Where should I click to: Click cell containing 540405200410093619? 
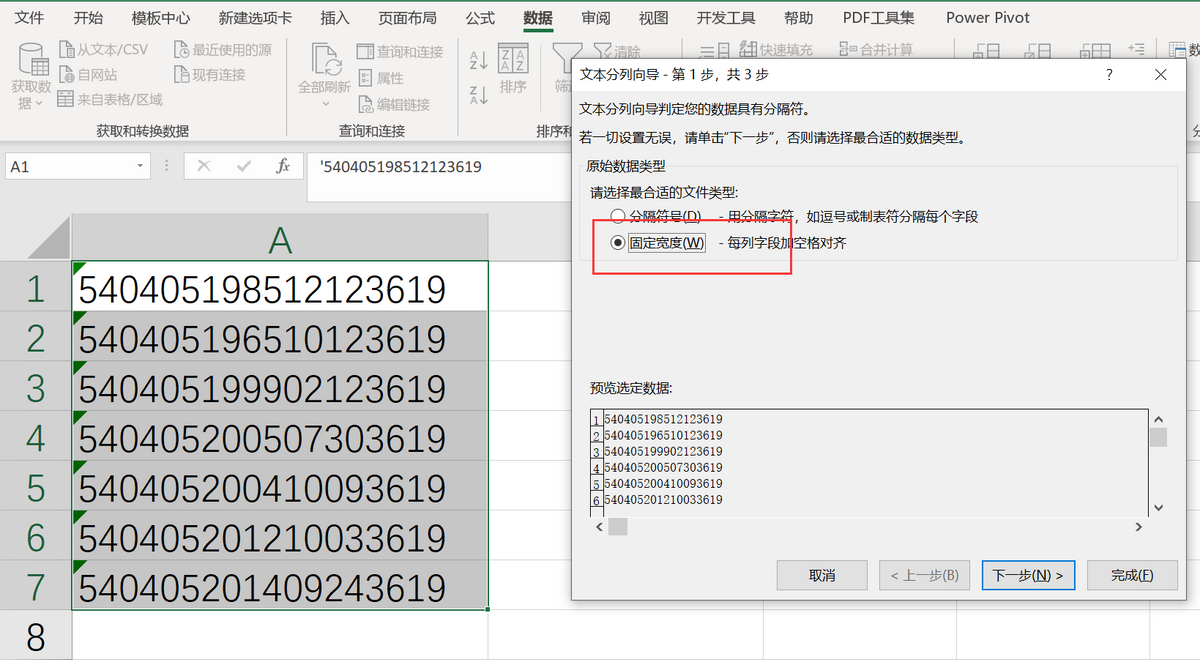tap(280, 486)
